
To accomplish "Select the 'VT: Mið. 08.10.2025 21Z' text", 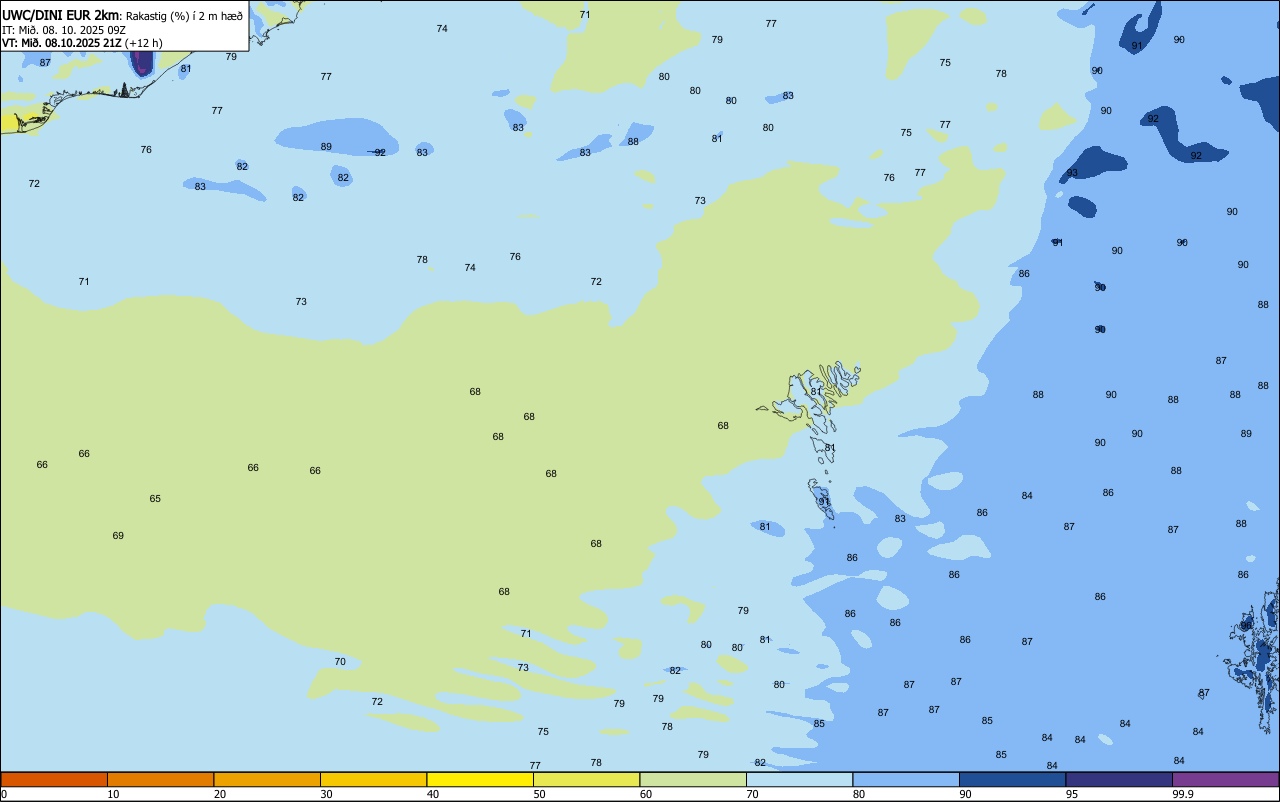I will point(62,43).
